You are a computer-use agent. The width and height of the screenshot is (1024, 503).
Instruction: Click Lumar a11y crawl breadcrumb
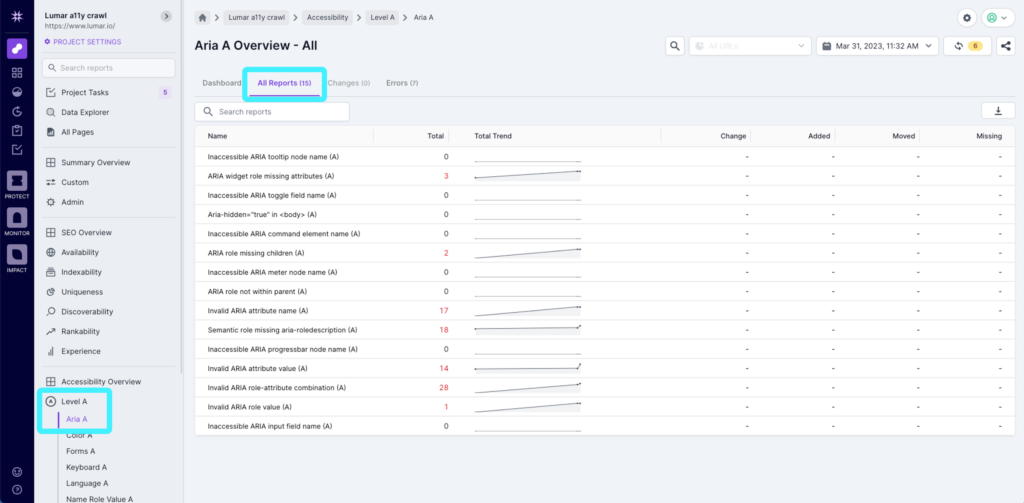coord(257,17)
